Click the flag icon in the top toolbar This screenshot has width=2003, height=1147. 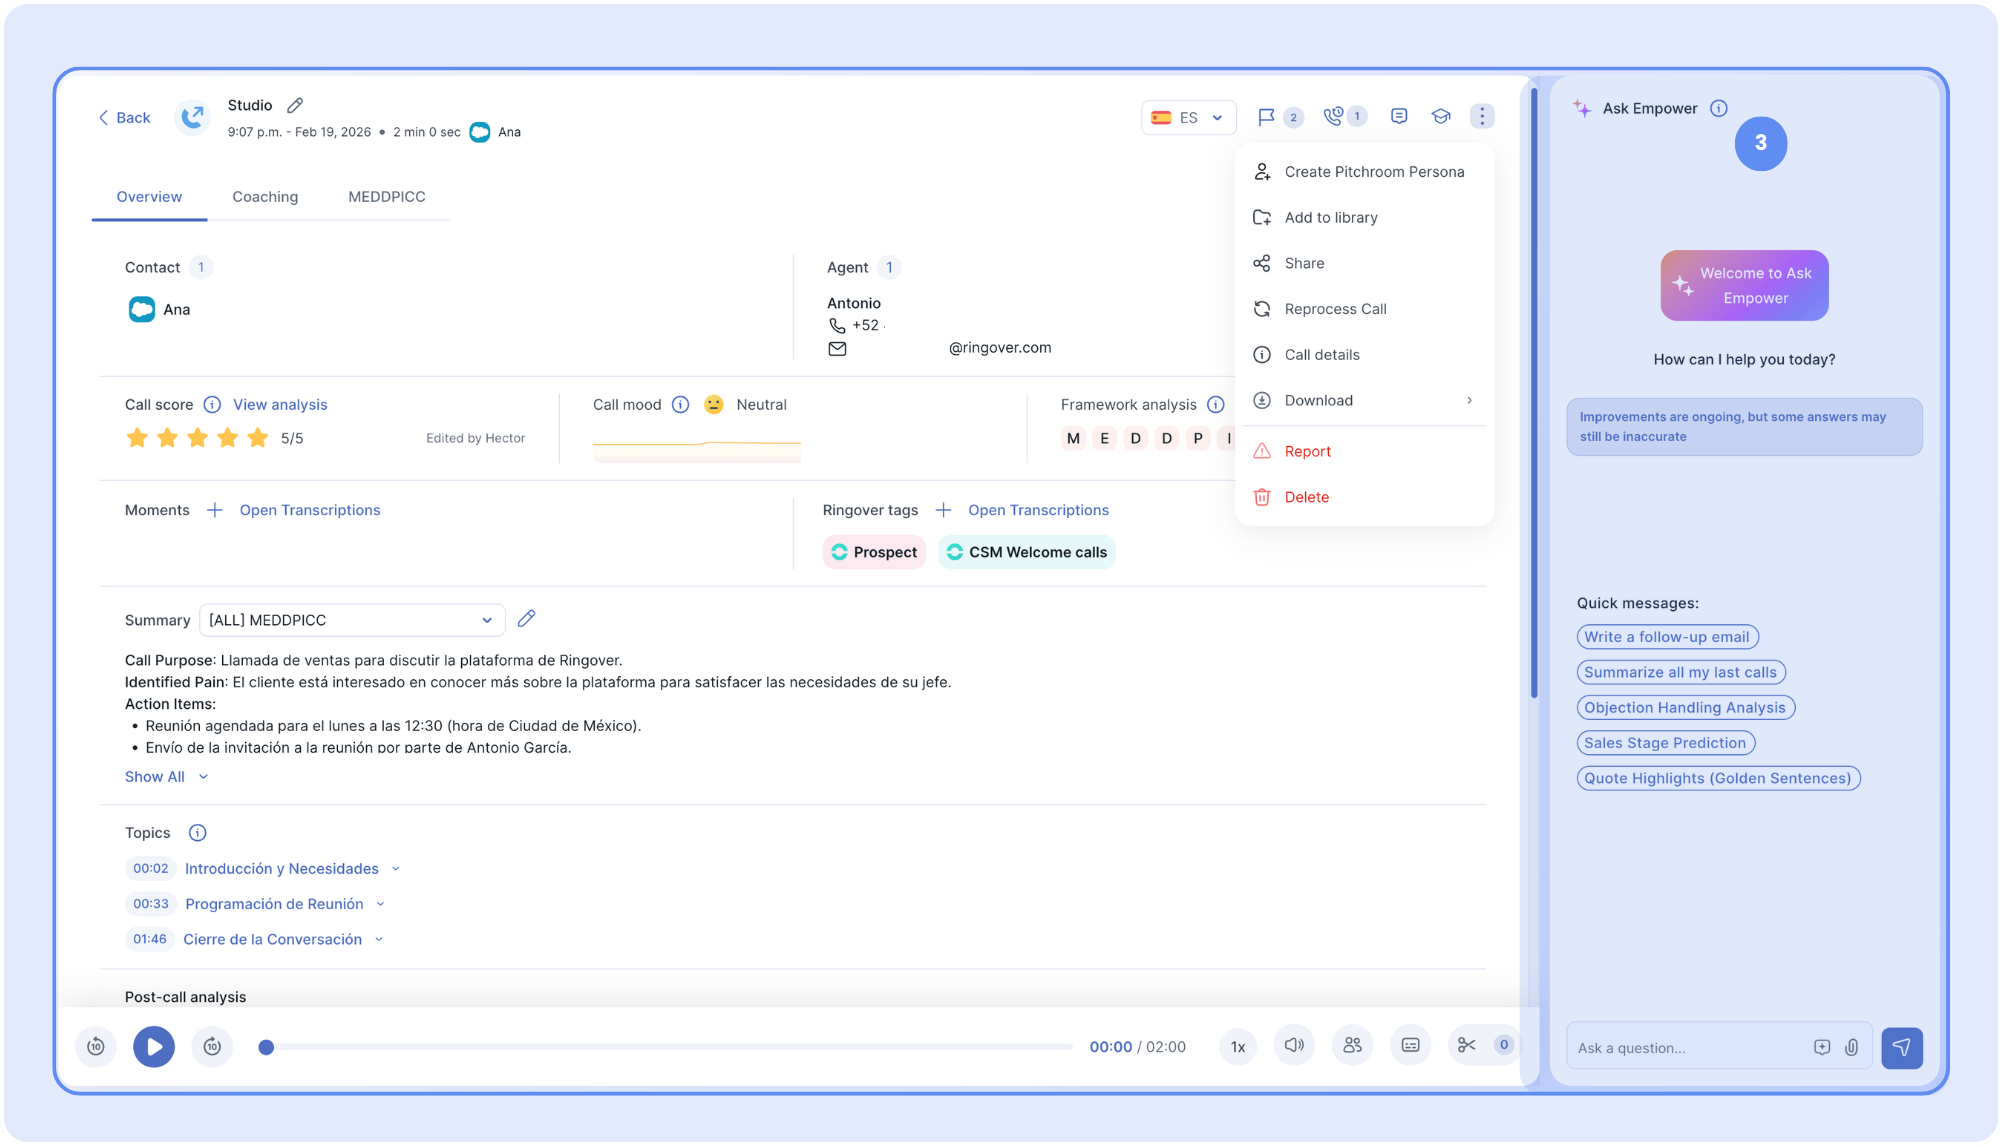pyautogui.click(x=1266, y=117)
